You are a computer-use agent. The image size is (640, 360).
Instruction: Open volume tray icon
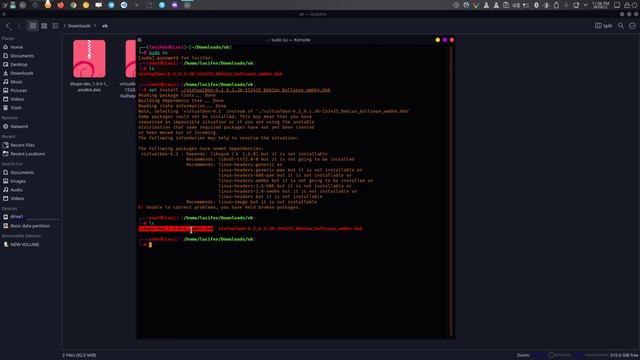(x=516, y=5)
